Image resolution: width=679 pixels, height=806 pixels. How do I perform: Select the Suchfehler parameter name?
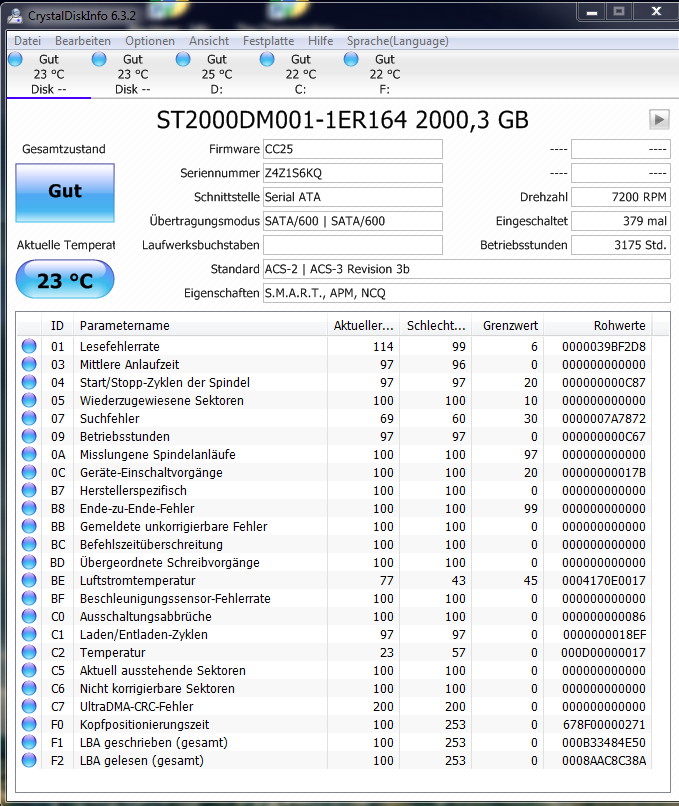(109, 418)
